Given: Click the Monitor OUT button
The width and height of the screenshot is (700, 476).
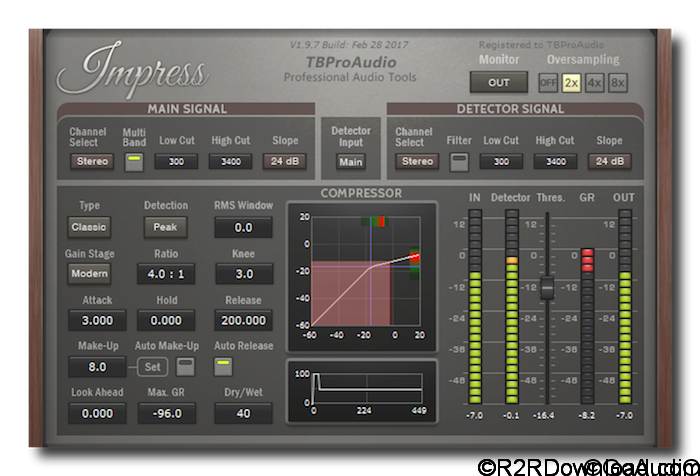Looking at the screenshot, I should pos(499,83).
